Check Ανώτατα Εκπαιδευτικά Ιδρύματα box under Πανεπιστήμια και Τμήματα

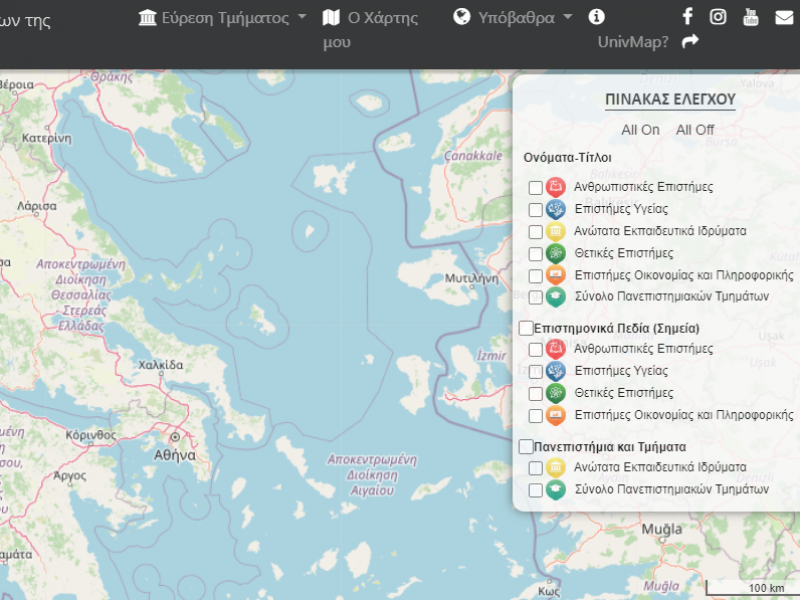tap(535, 468)
